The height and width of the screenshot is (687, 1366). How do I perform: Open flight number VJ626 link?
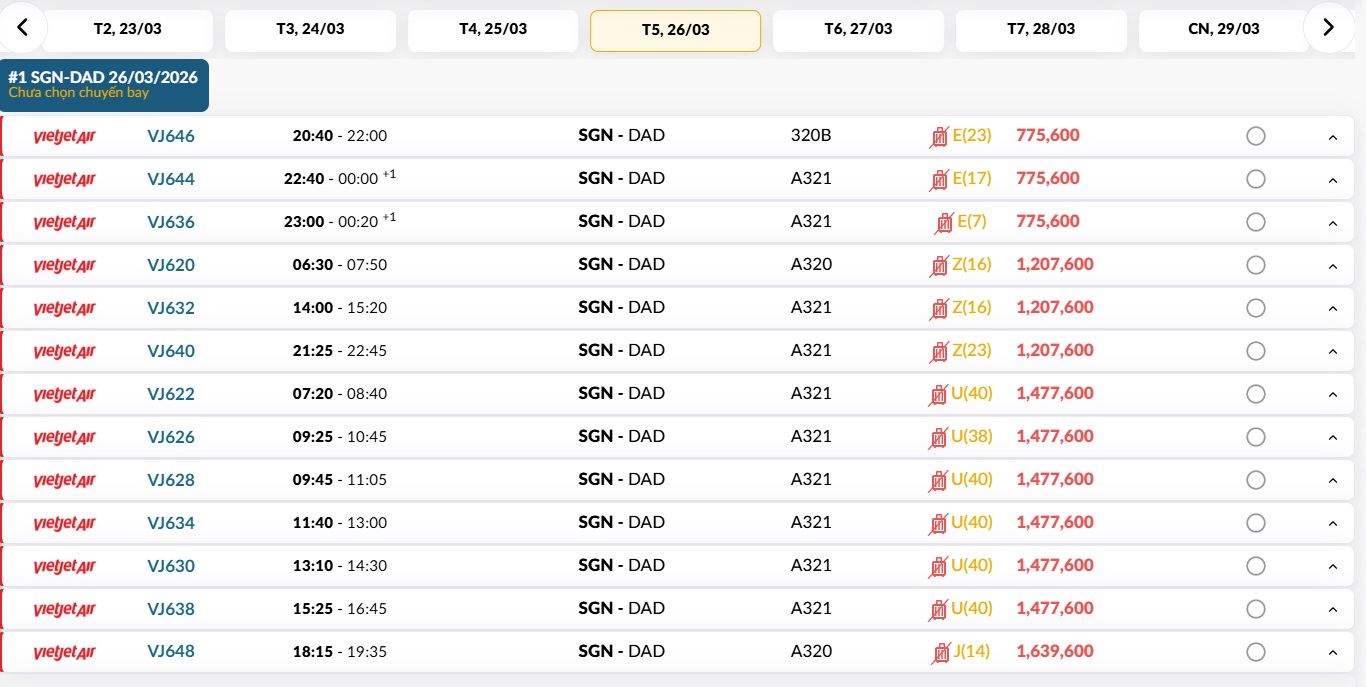pos(171,437)
